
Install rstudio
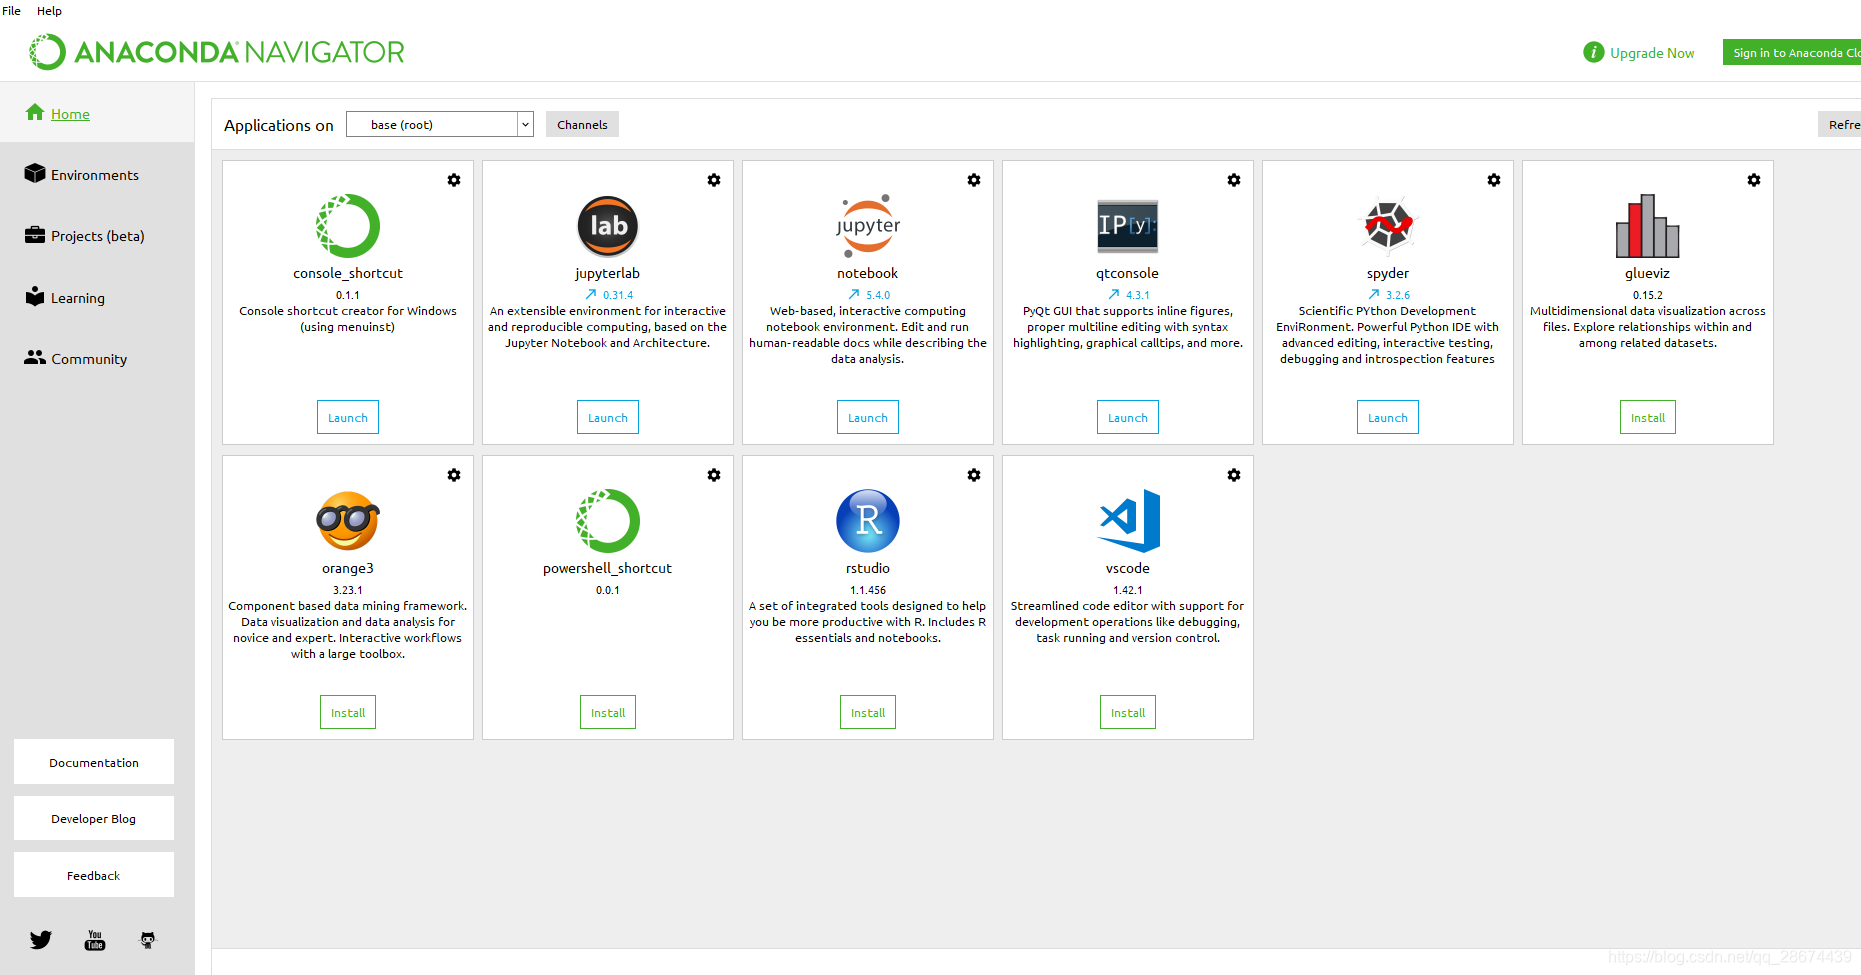pos(868,712)
